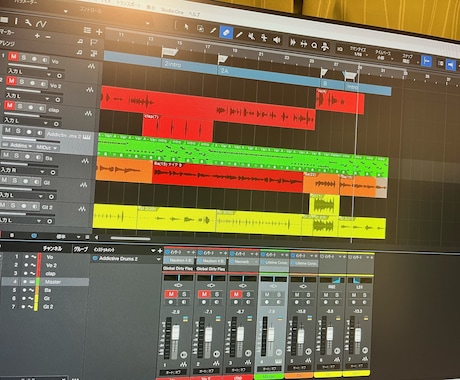Viewport: 460px width, 380px height.
Task: Mute the Ba track in arrangement
Action: point(6,155)
